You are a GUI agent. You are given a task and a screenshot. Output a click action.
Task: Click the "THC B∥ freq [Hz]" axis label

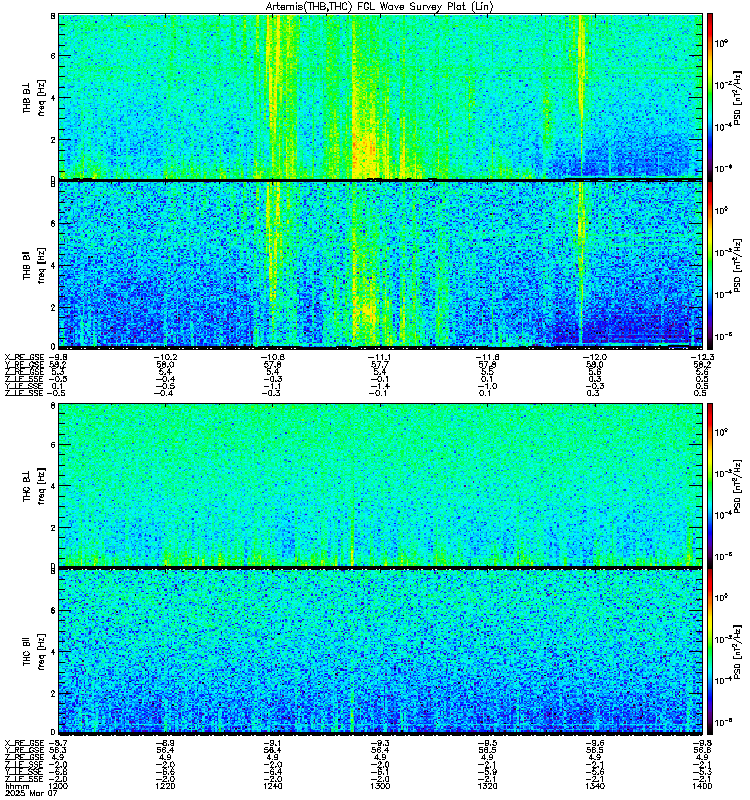[34, 652]
